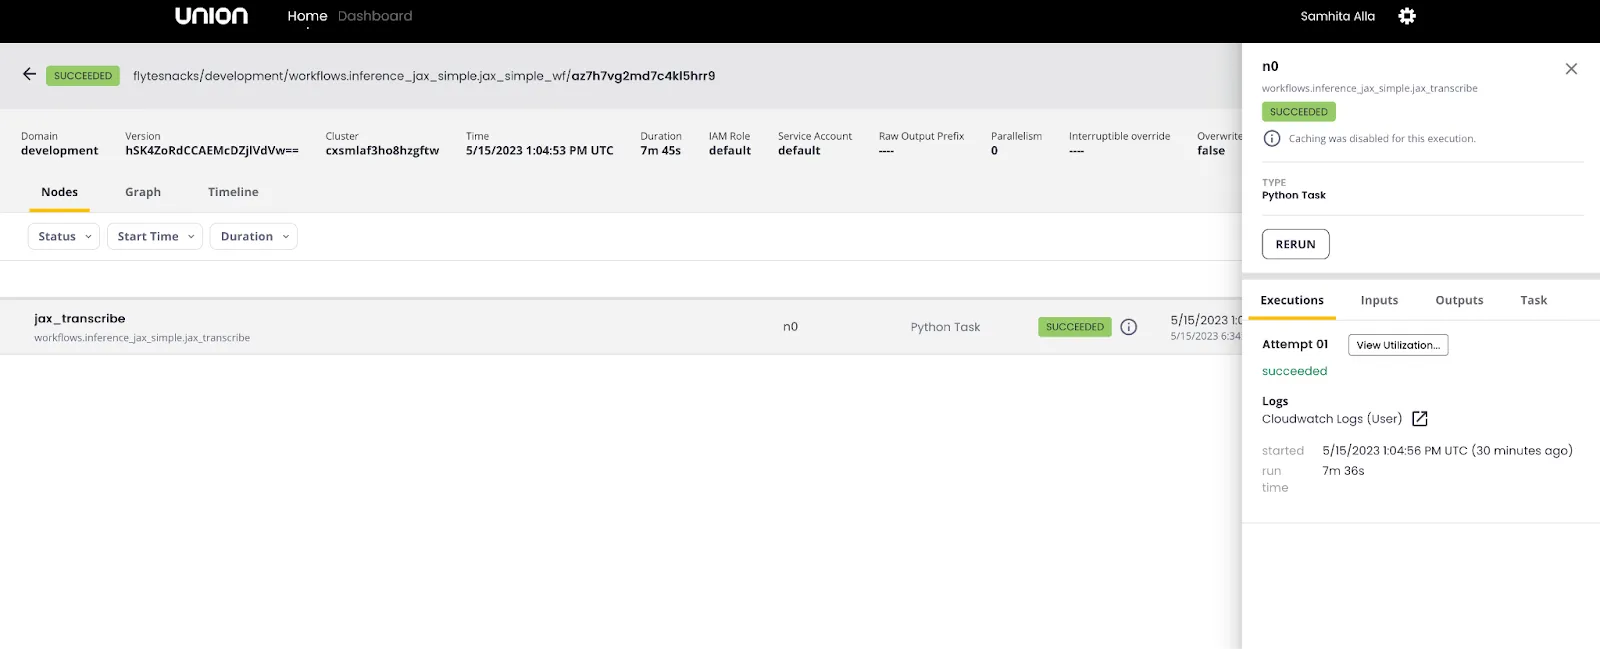Open the Duration filter dropdown

[x=254, y=236]
